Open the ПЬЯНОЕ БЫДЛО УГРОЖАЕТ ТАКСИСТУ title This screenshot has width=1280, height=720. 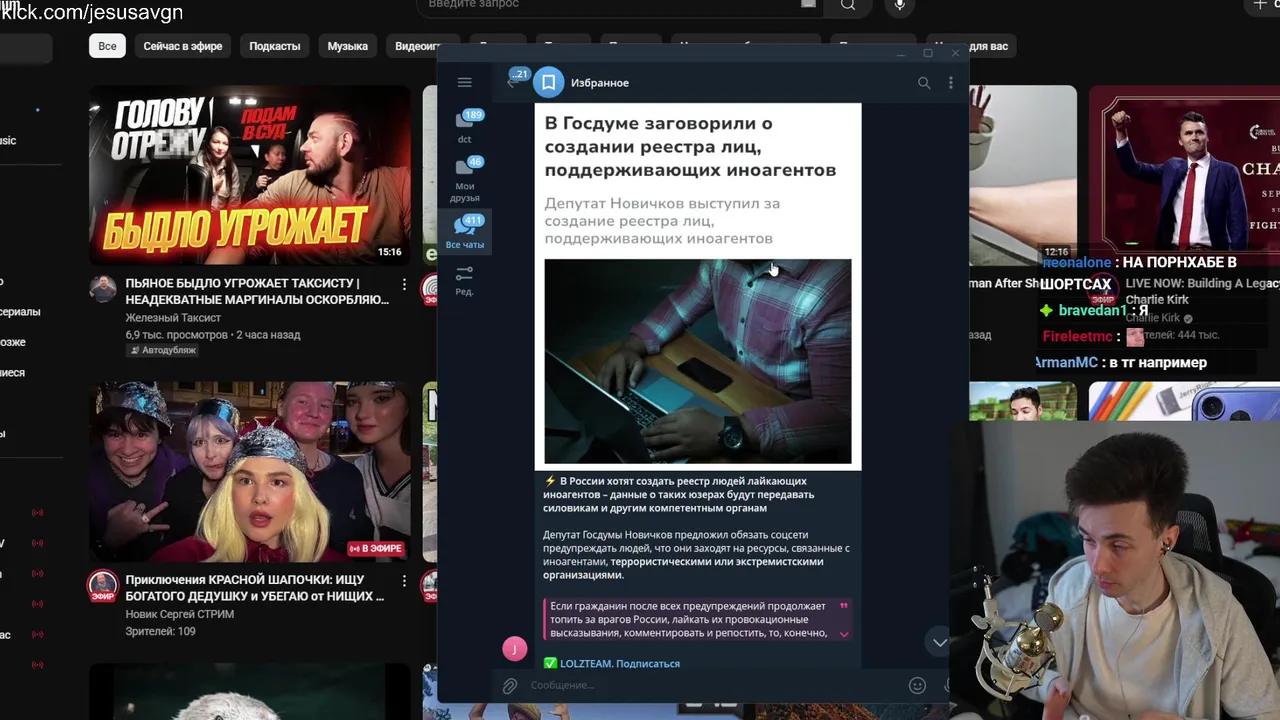tap(257, 291)
